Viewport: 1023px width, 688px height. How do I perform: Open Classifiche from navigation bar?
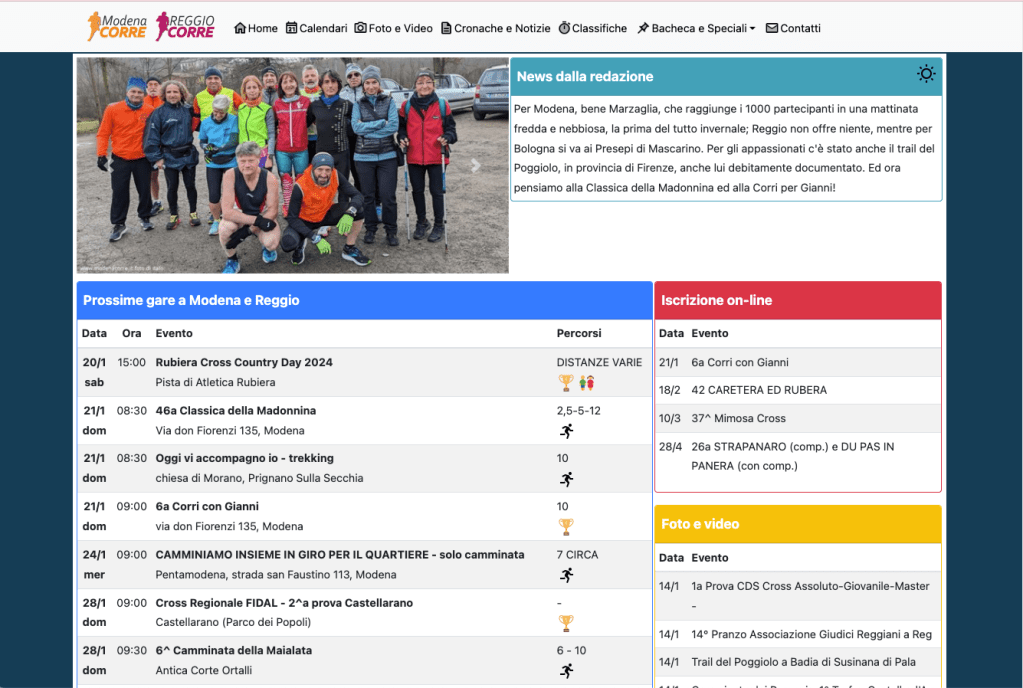[x=593, y=28]
